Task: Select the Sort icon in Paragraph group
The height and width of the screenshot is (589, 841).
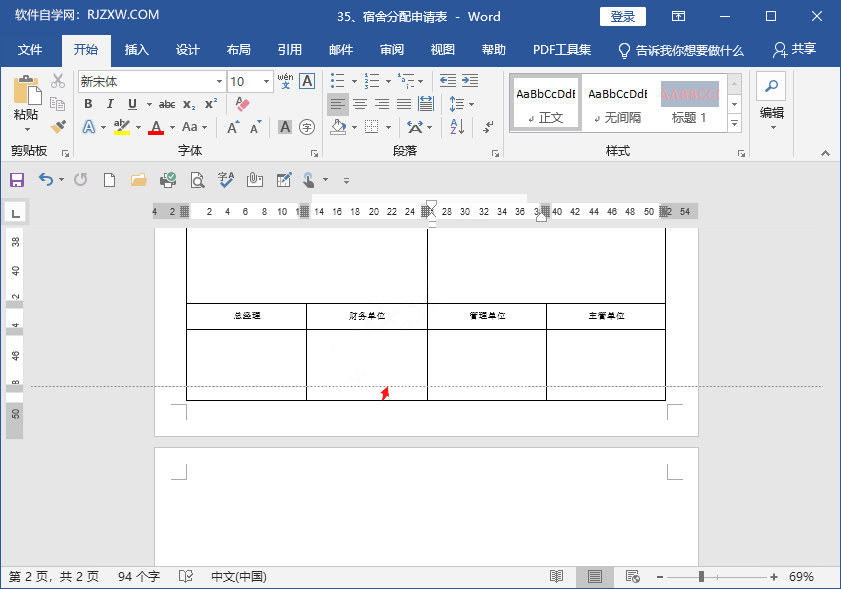Action: pyautogui.click(x=457, y=127)
